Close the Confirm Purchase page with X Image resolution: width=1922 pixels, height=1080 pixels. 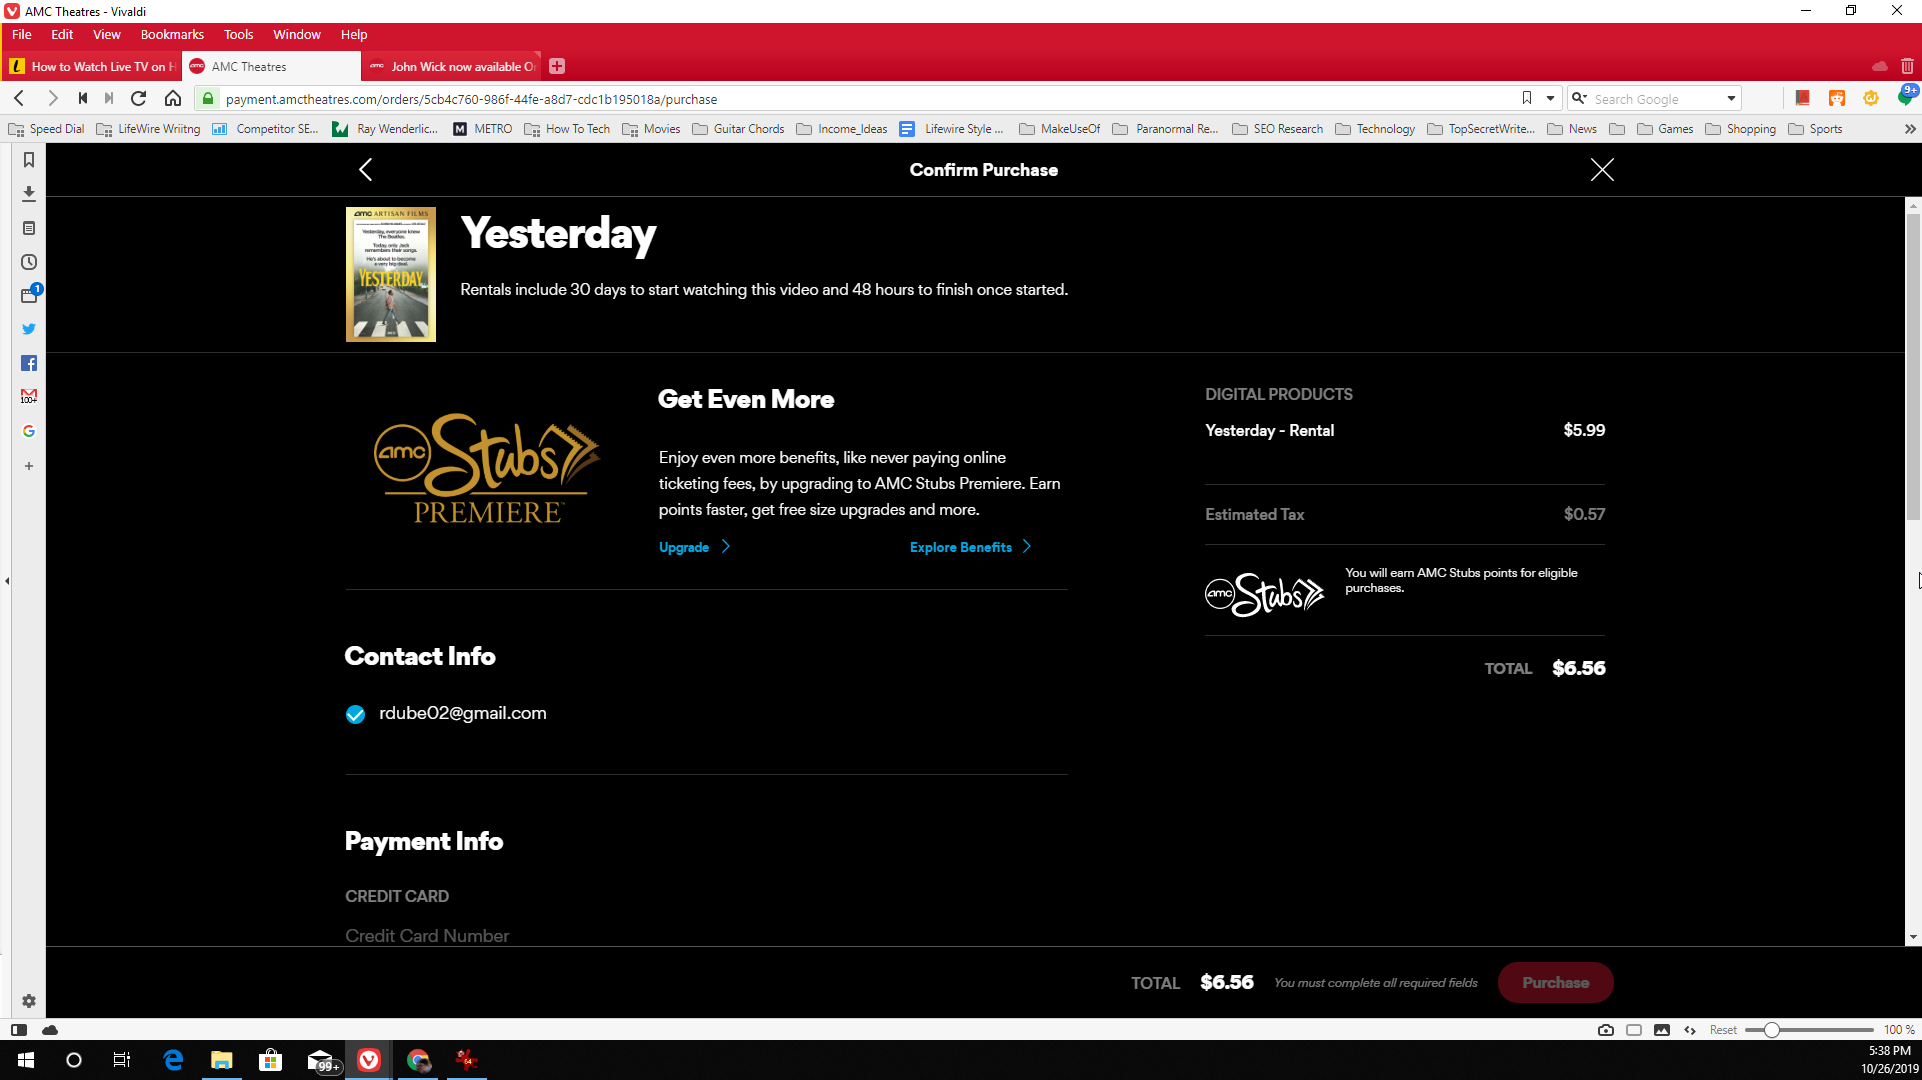pyautogui.click(x=1602, y=170)
